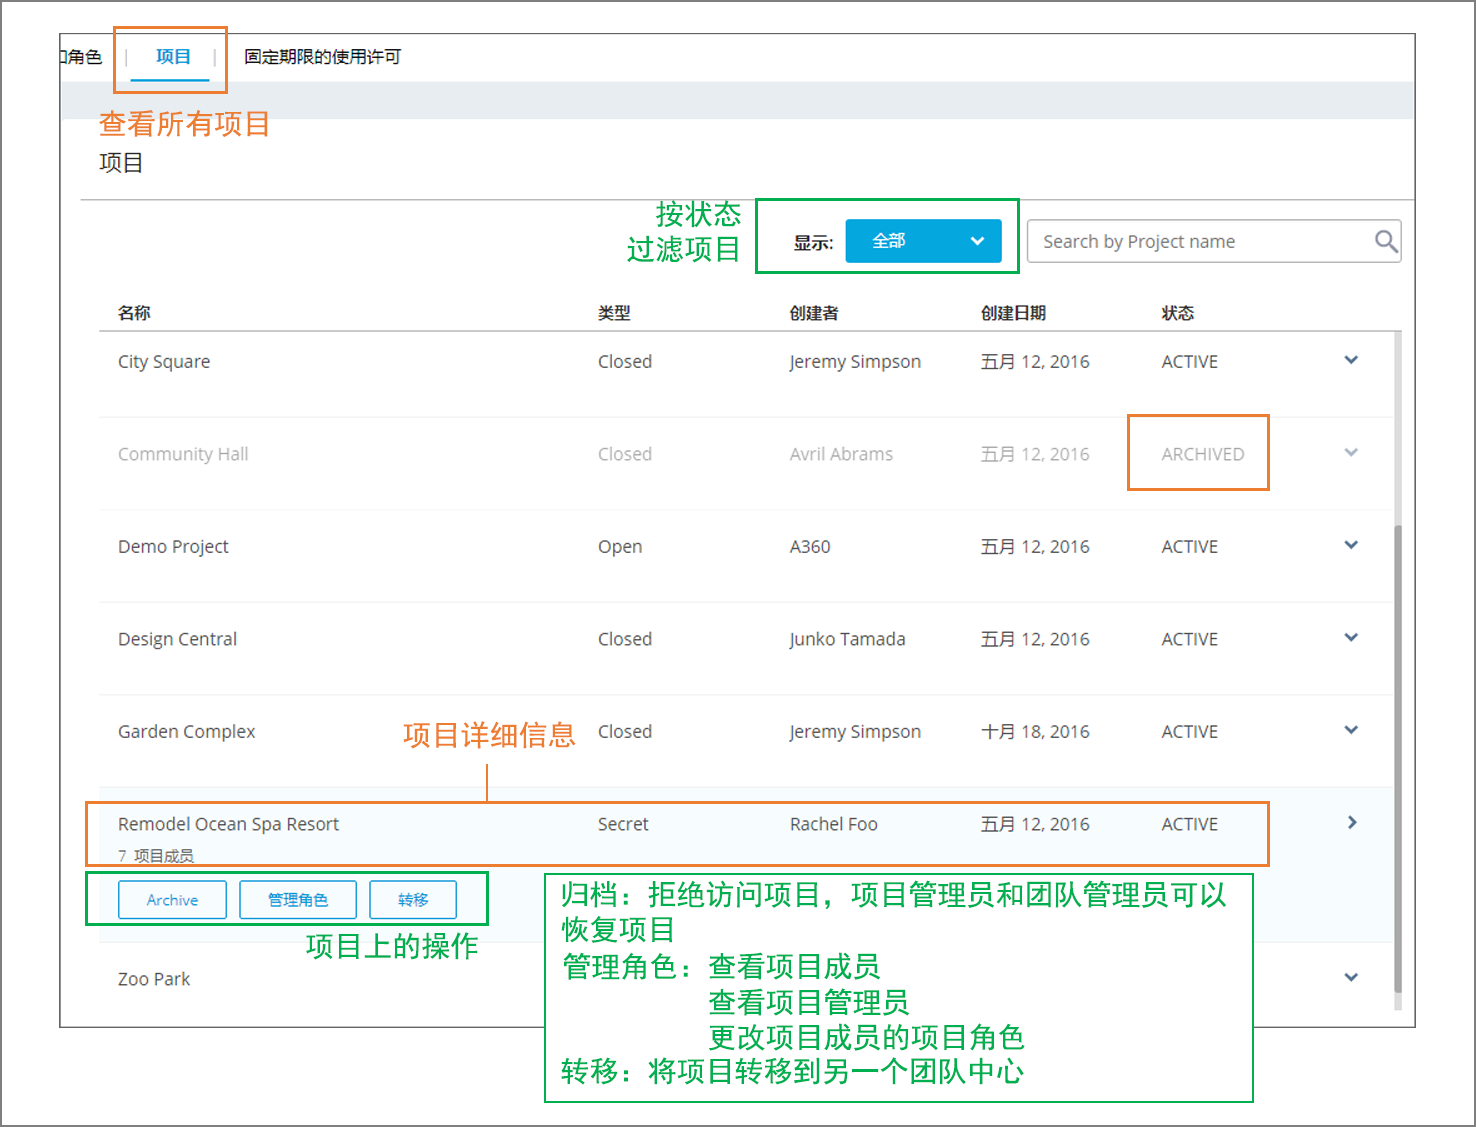Select the Zoo Park project name

click(154, 979)
